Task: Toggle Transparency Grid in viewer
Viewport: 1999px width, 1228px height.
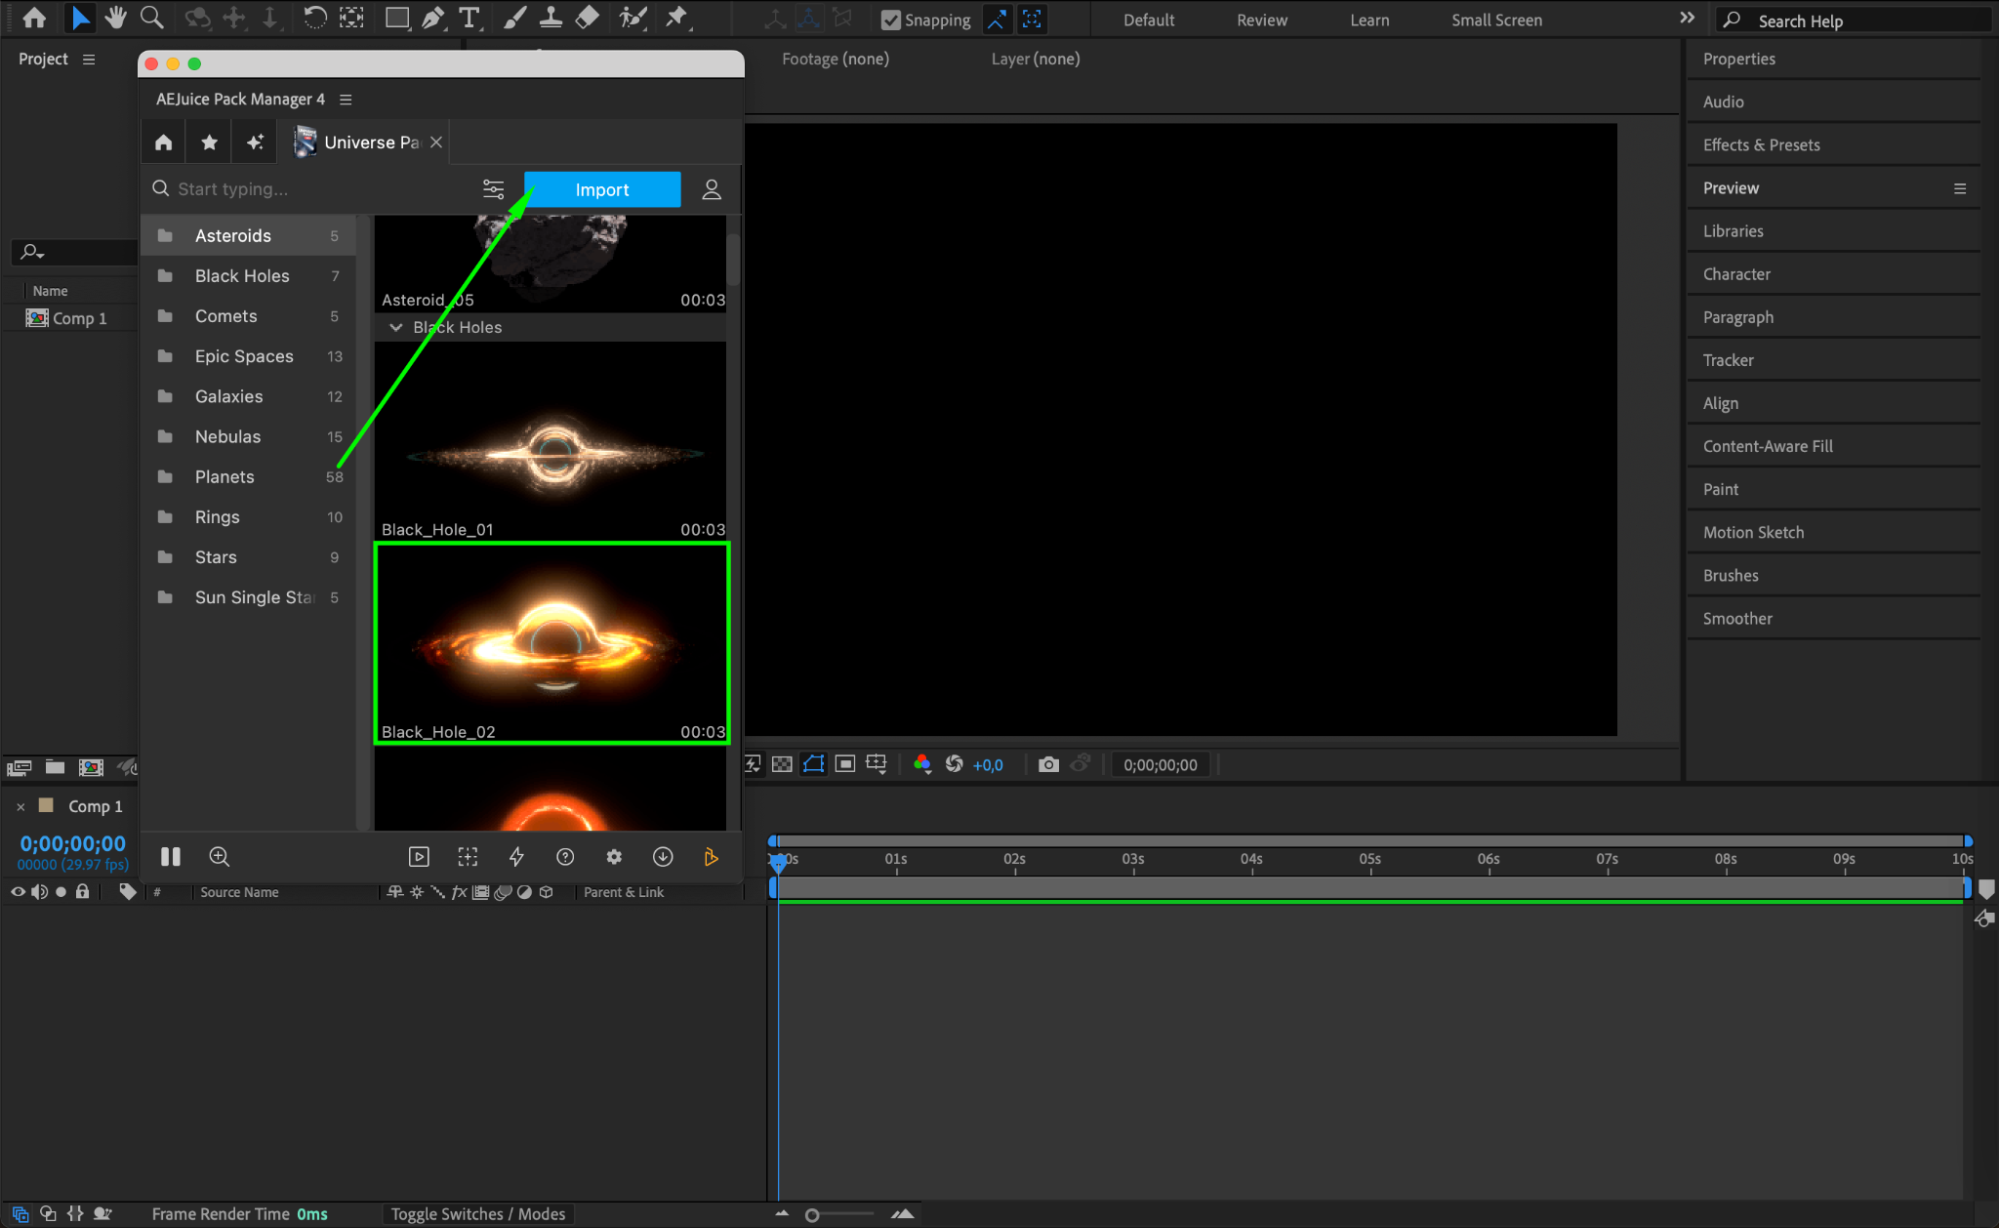Action: click(x=783, y=765)
